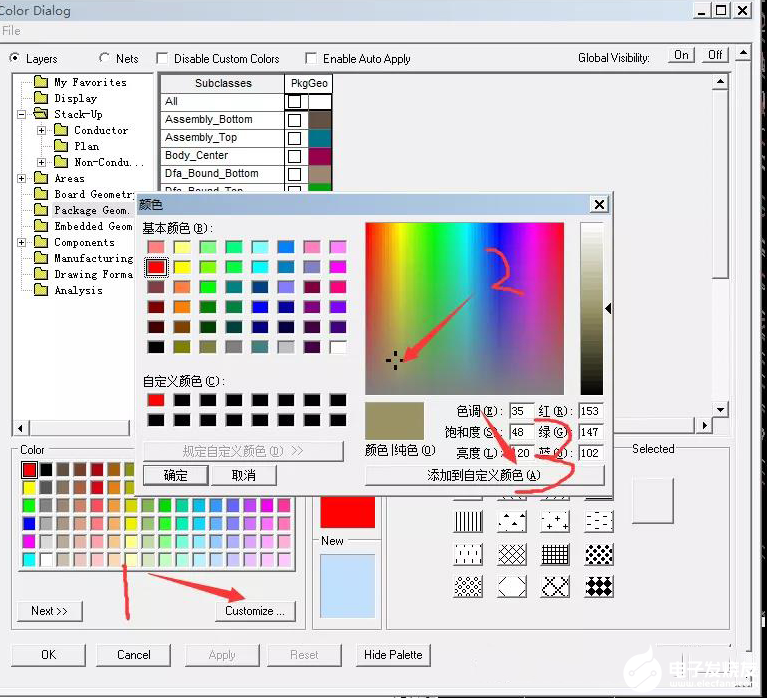
Task: Collapse the Stack-Up tree node
Action: click(22, 114)
